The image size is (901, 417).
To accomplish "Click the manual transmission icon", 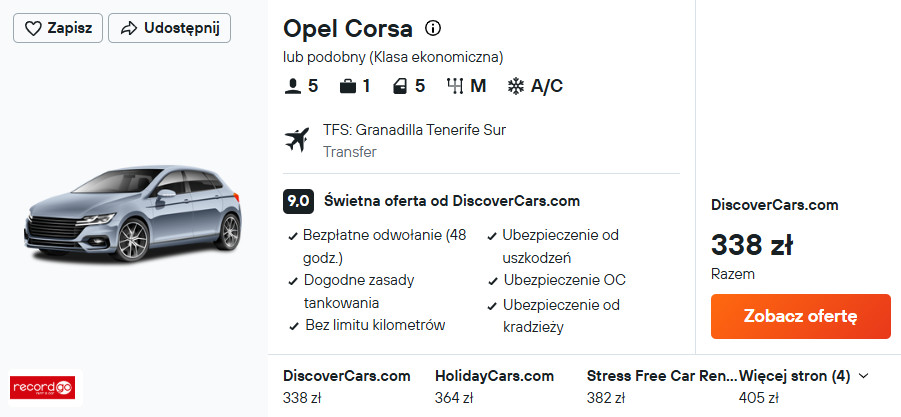I will point(455,86).
